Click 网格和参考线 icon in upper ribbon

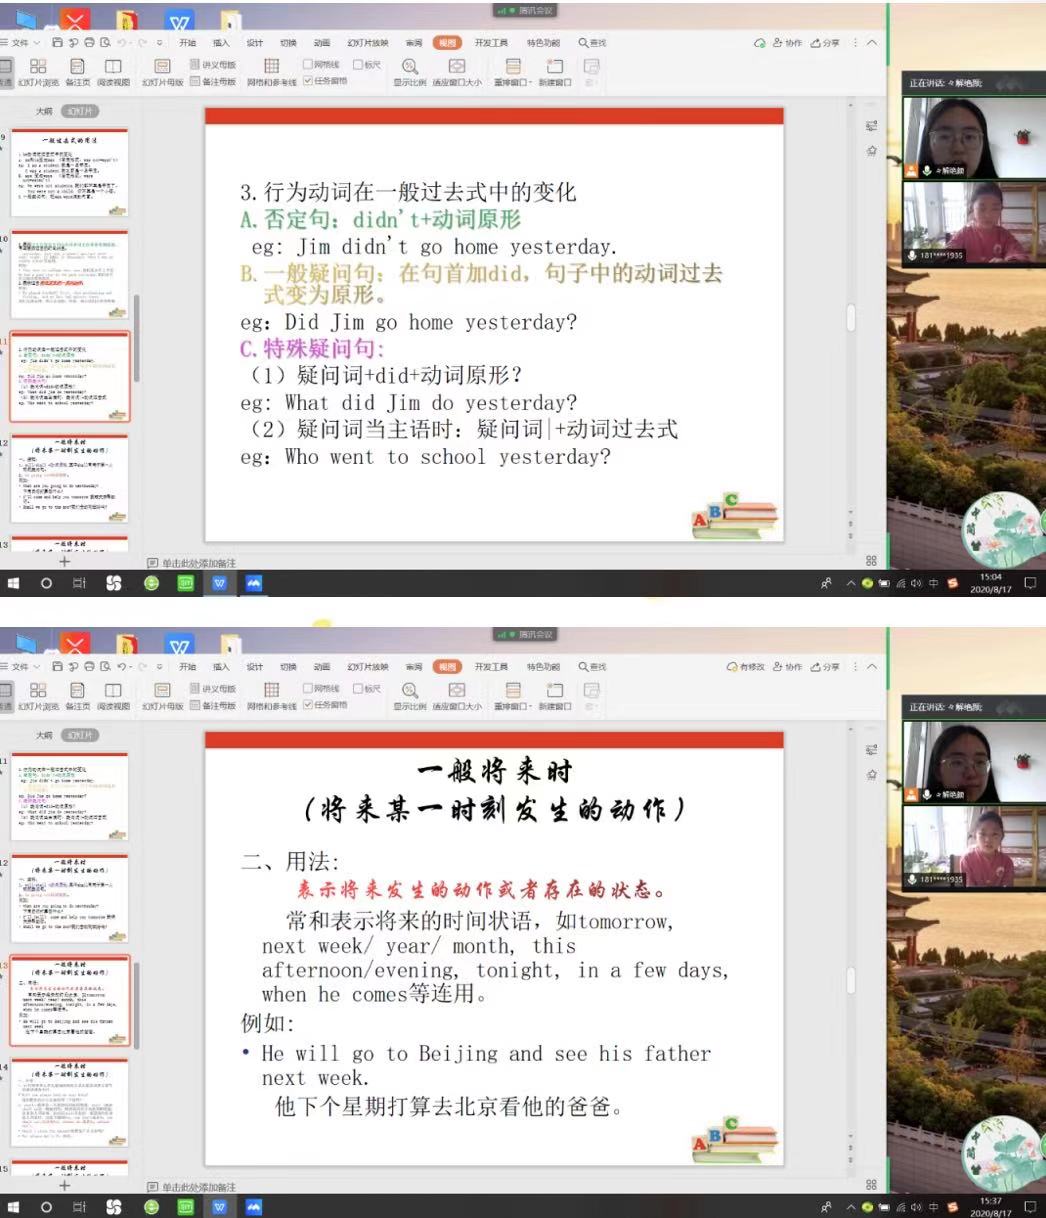(271, 67)
